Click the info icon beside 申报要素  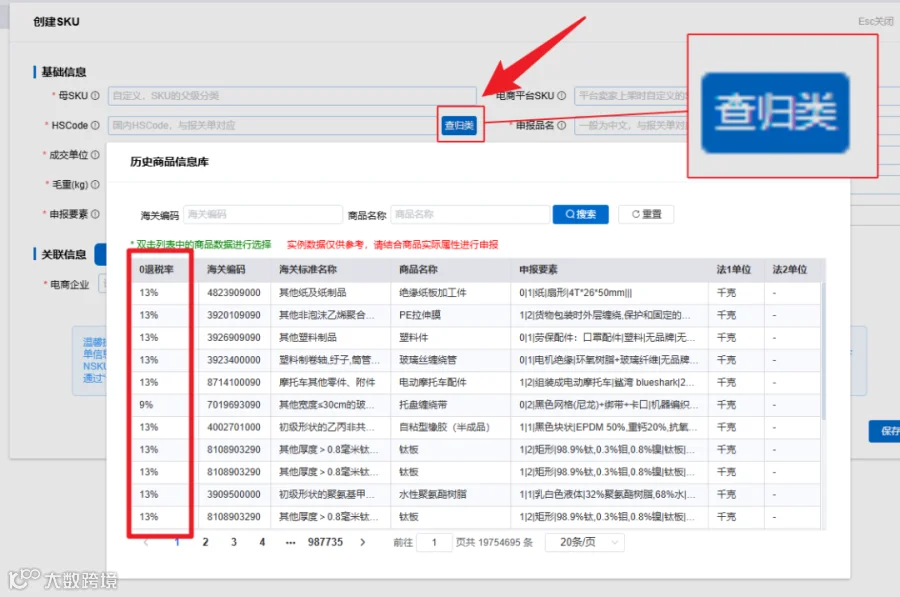95,214
